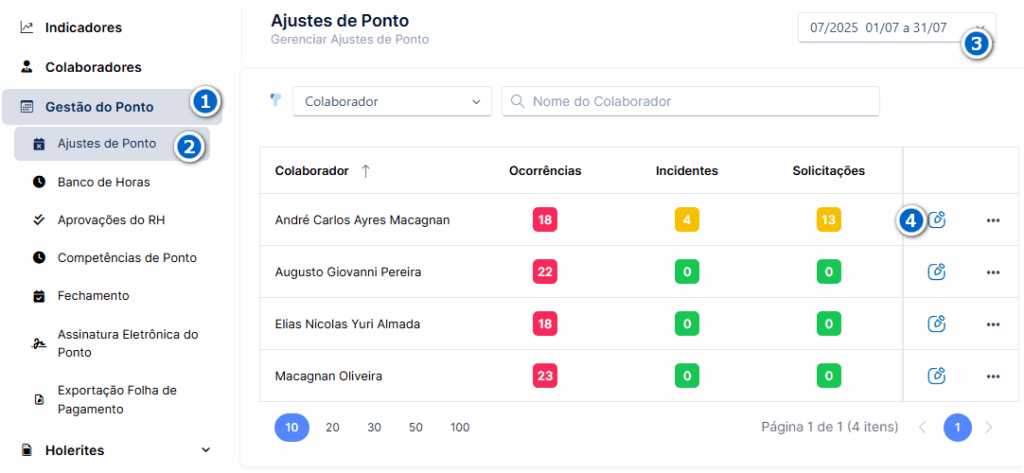Click the red 18 occurrences badge for André
Image resolution: width=1024 pixels, height=473 pixels.
pos(545,220)
